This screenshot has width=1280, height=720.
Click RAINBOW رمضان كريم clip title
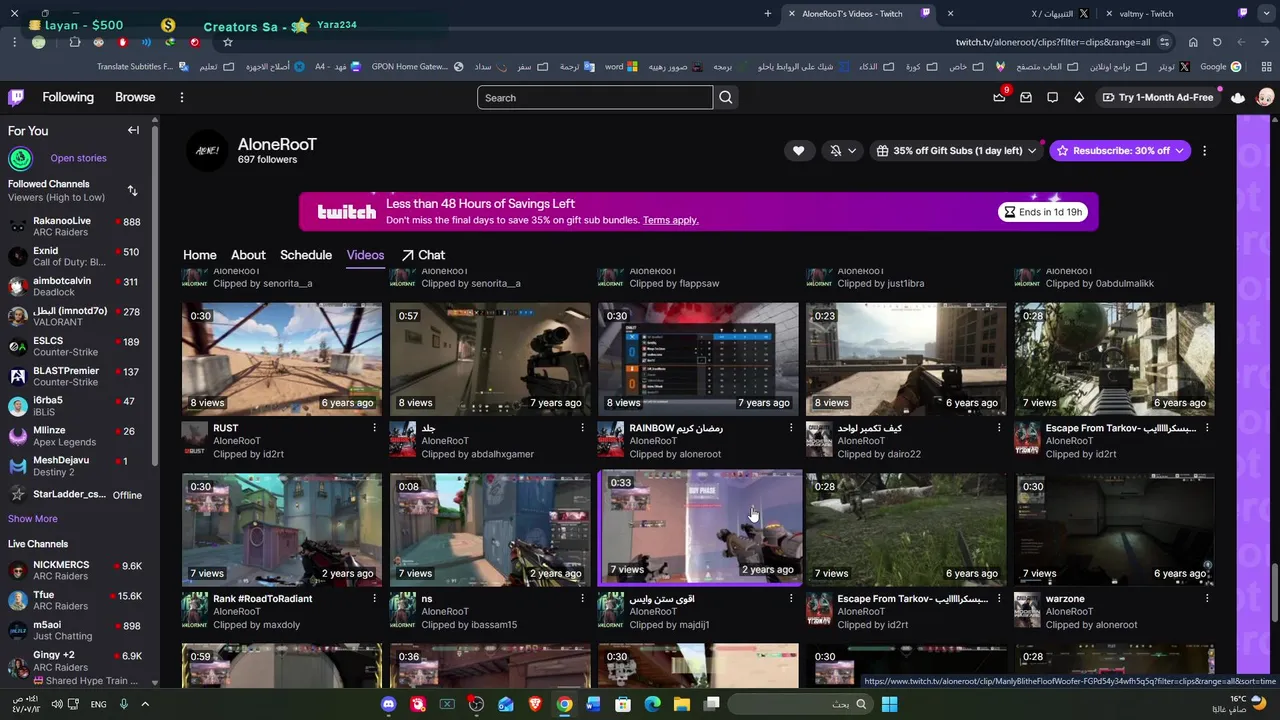tap(676, 428)
